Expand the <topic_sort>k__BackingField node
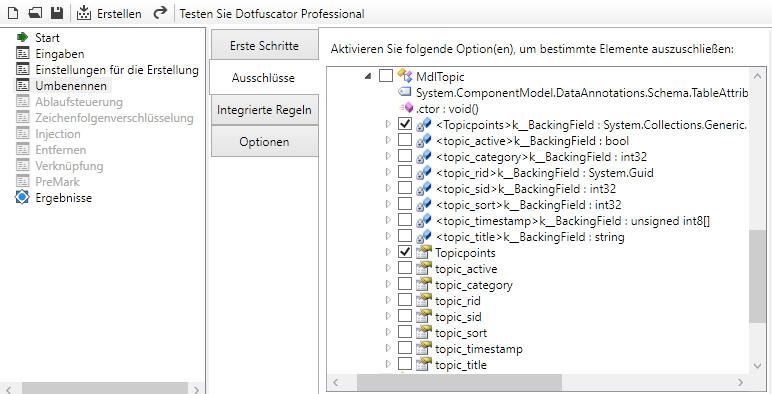Viewport: 772px width, 394px height. click(x=388, y=204)
